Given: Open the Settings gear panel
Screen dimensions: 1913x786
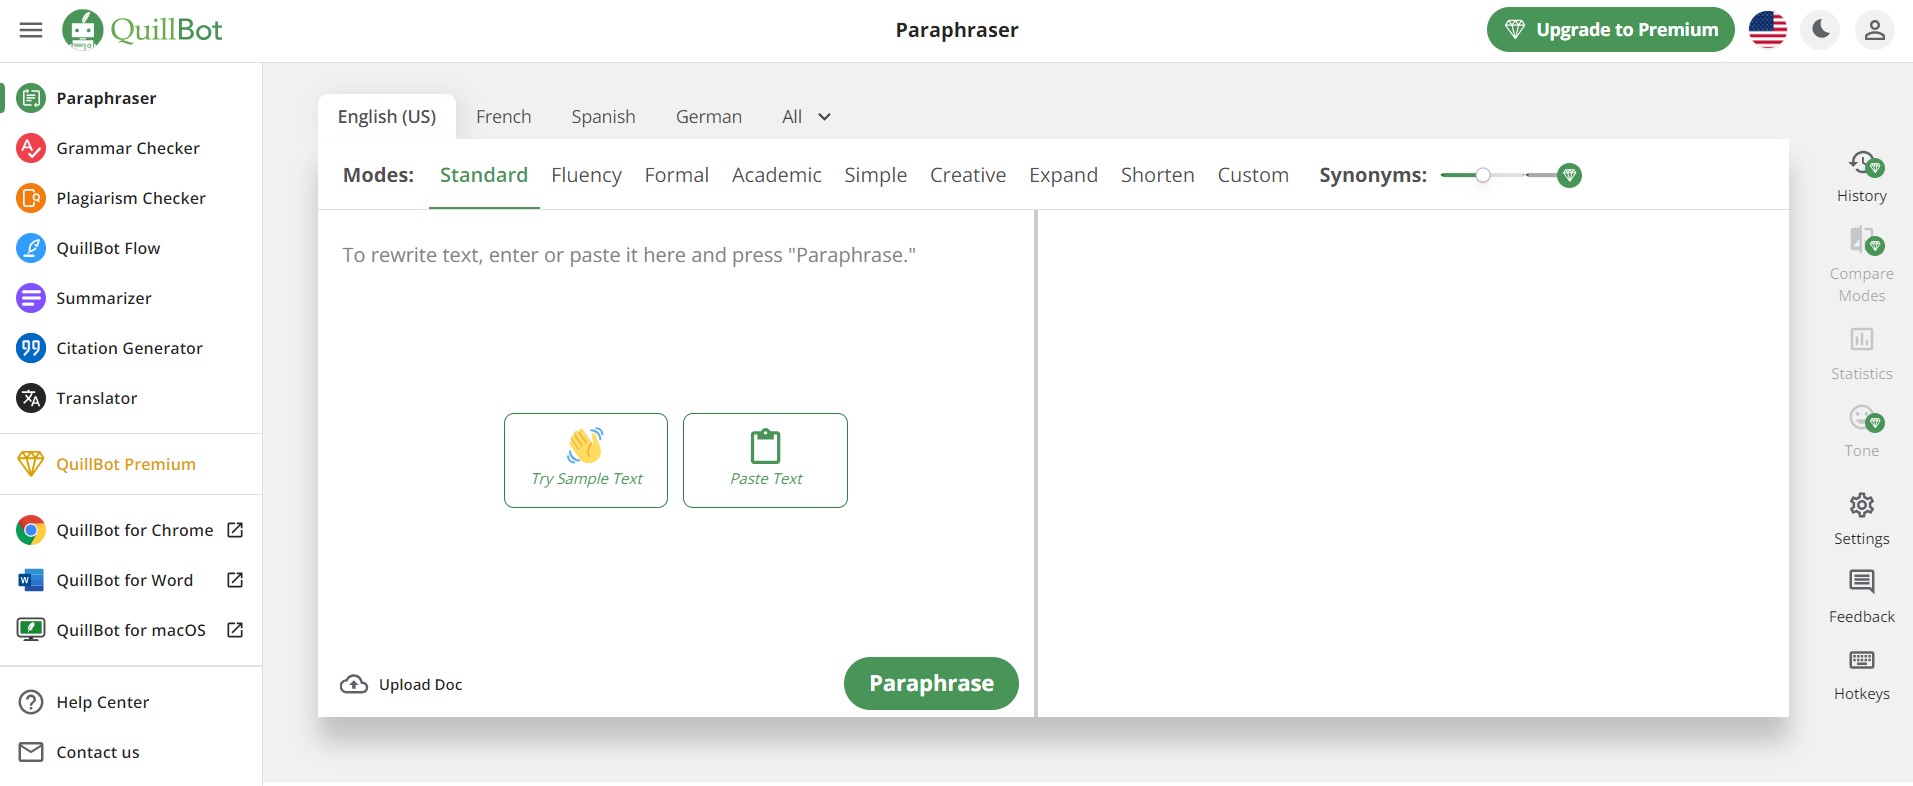Looking at the screenshot, I should pyautogui.click(x=1862, y=519).
